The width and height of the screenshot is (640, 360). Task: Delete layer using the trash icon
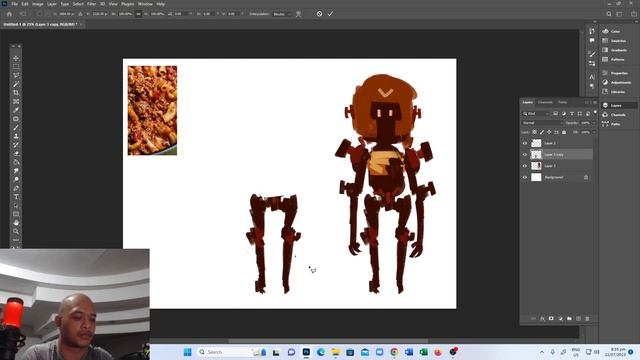tap(587, 318)
